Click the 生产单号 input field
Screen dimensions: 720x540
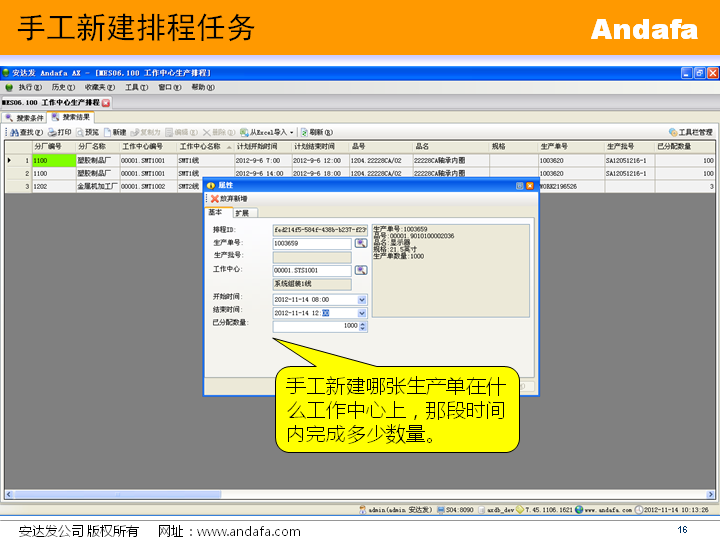coord(312,243)
